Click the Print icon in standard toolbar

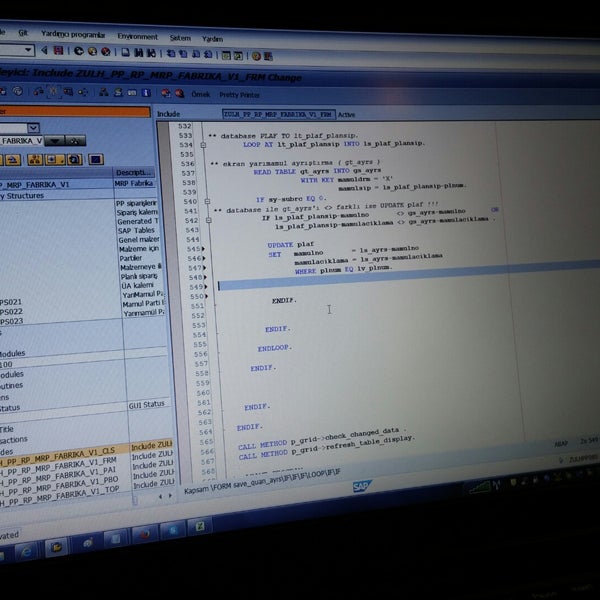click(x=126, y=52)
